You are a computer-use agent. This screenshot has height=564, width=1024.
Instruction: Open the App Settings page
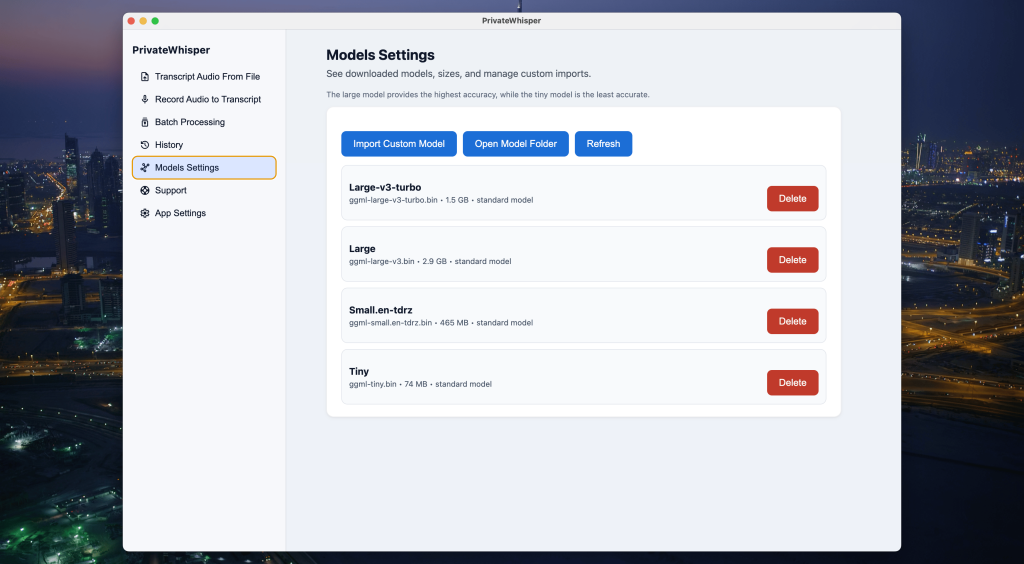point(180,213)
